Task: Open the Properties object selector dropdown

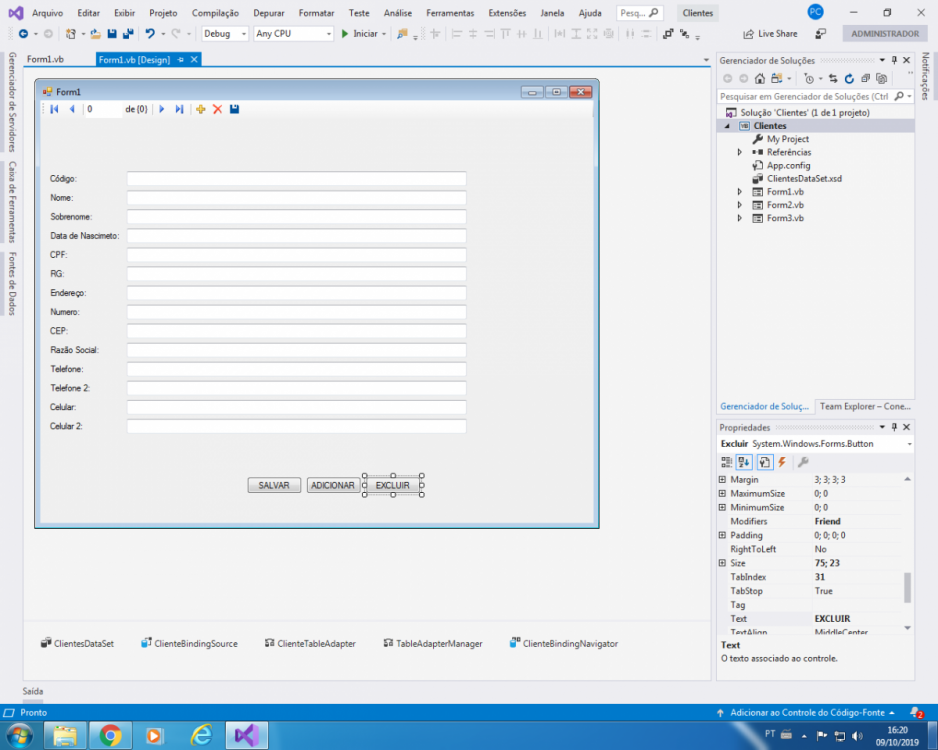Action: (x=909, y=444)
